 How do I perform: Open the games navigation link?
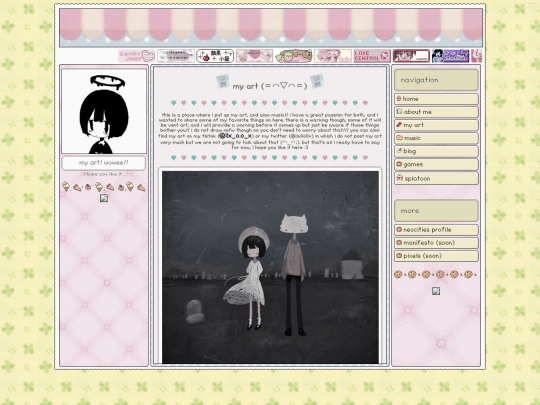[436, 164]
